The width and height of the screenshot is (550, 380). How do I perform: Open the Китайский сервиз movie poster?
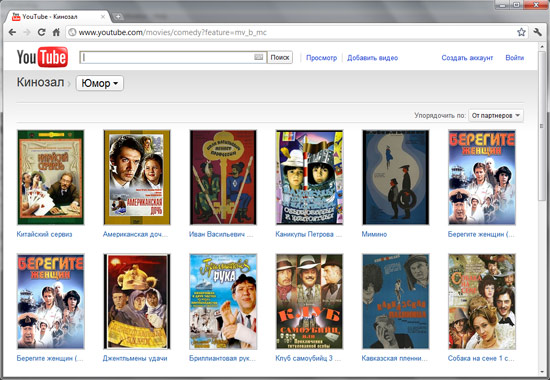(51, 177)
